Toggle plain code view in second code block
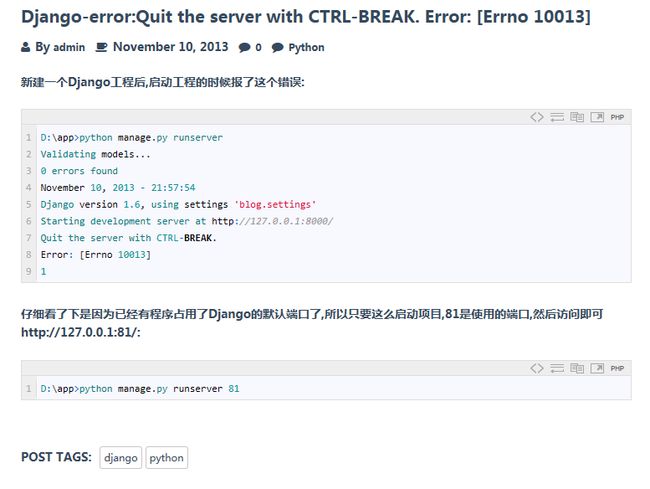 (537, 368)
